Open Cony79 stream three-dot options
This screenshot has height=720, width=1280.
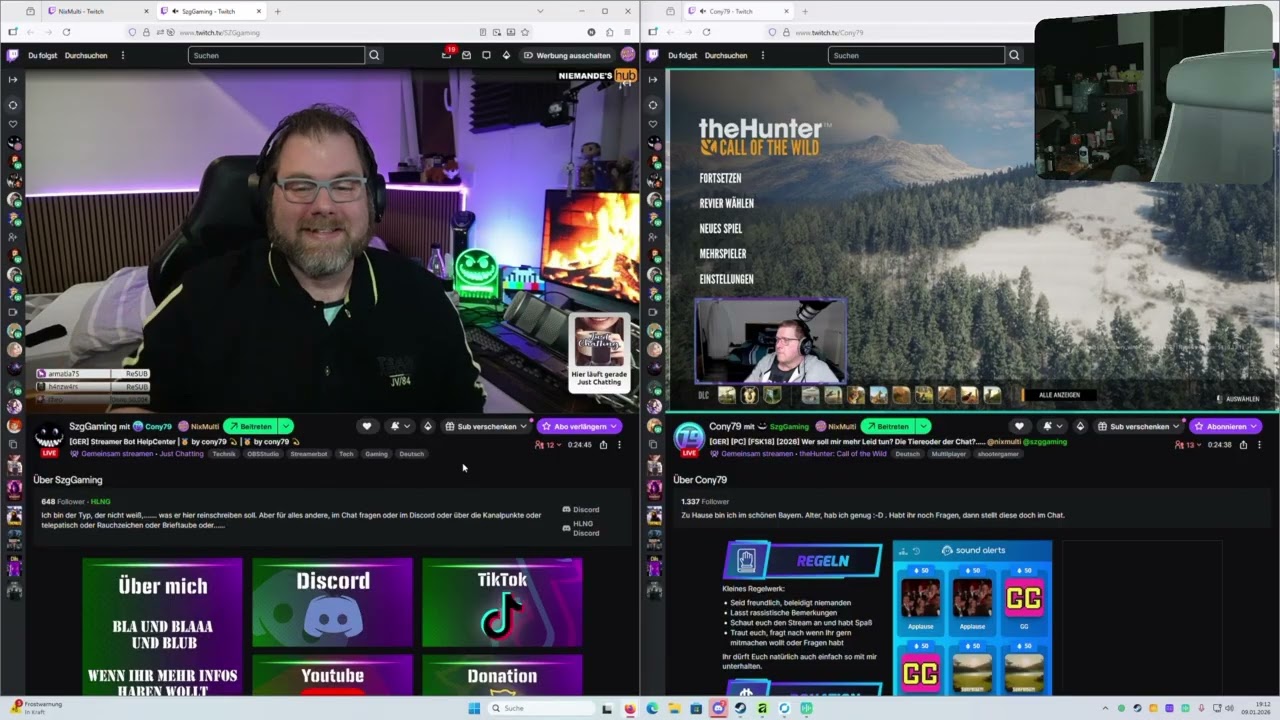pos(1259,445)
